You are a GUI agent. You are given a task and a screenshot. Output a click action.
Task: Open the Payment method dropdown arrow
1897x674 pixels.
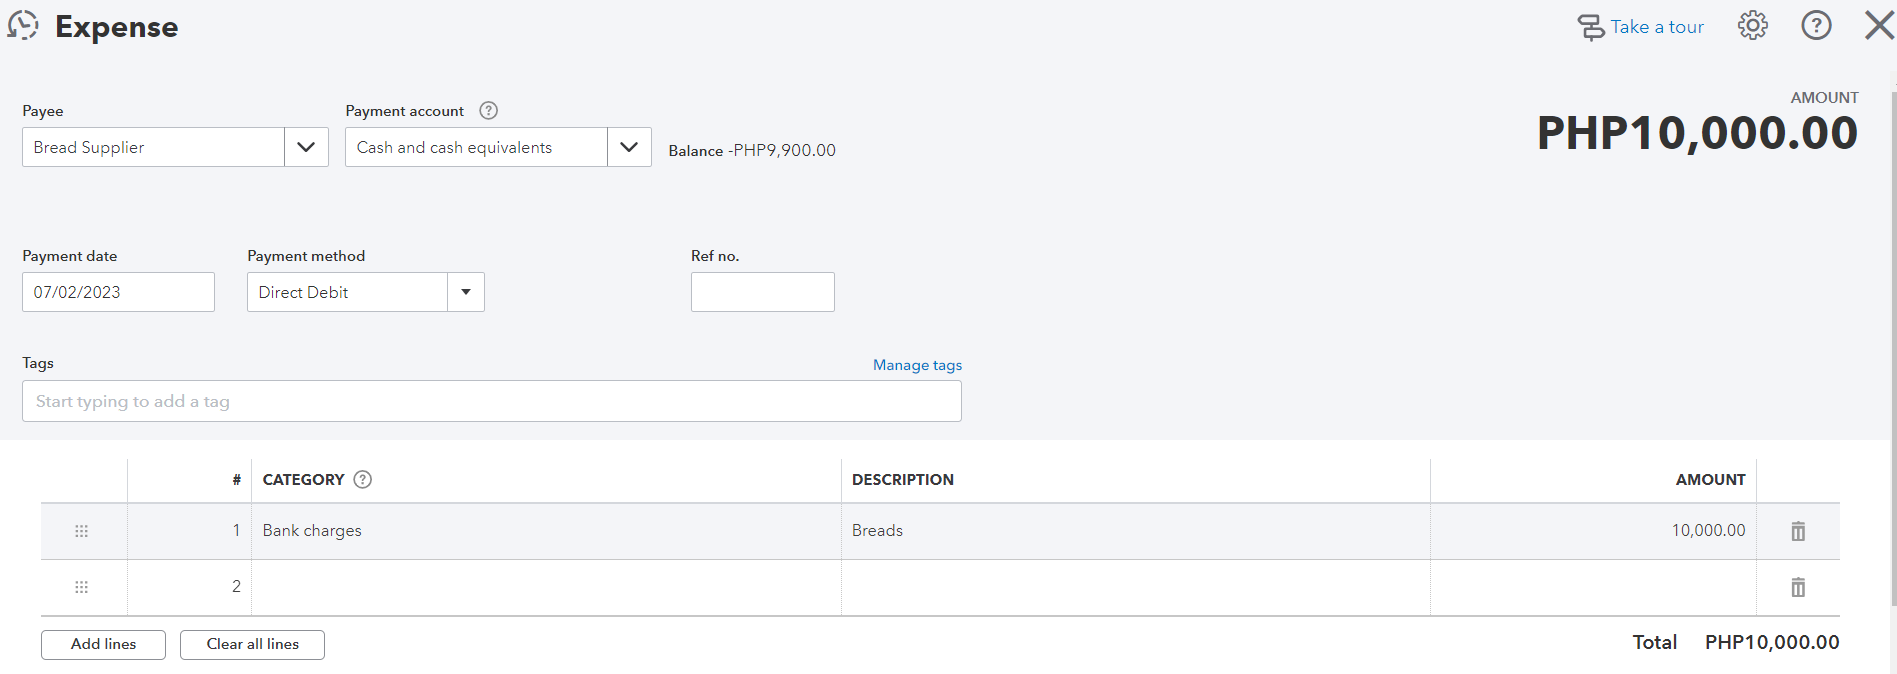[465, 292]
